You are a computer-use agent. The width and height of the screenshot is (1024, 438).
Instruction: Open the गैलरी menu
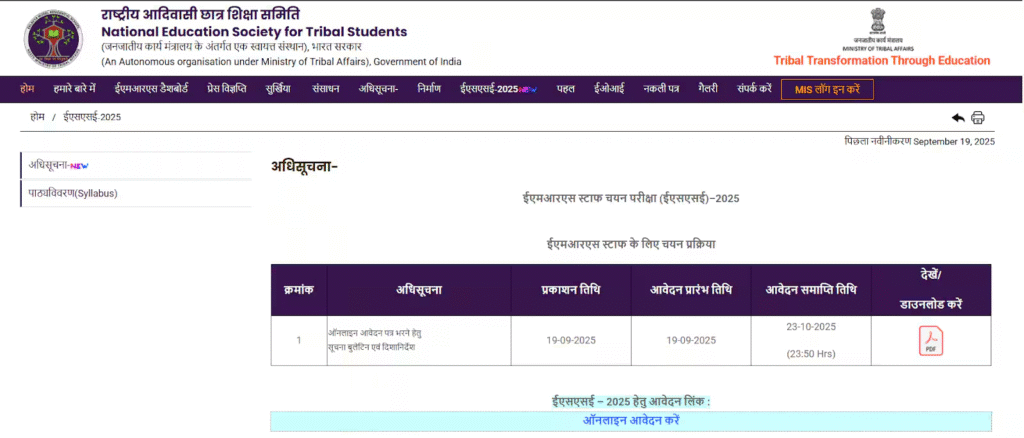tap(708, 89)
